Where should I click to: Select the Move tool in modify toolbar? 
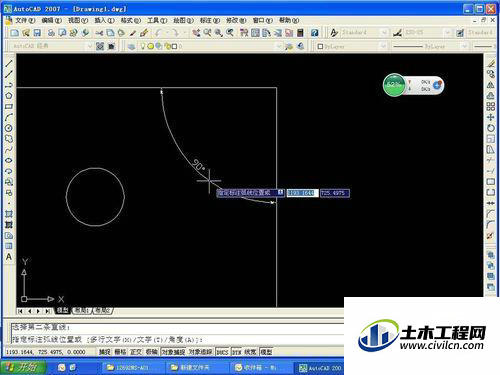point(490,117)
